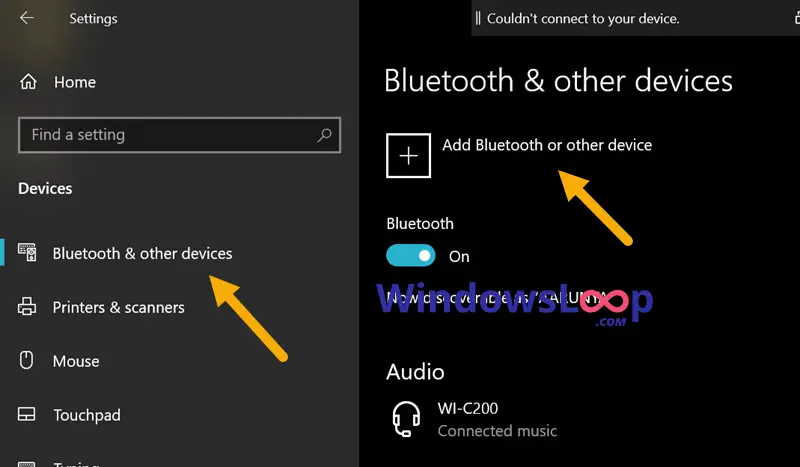Select the Printers & scanners icon
The width and height of the screenshot is (800, 467).
click(x=27, y=306)
